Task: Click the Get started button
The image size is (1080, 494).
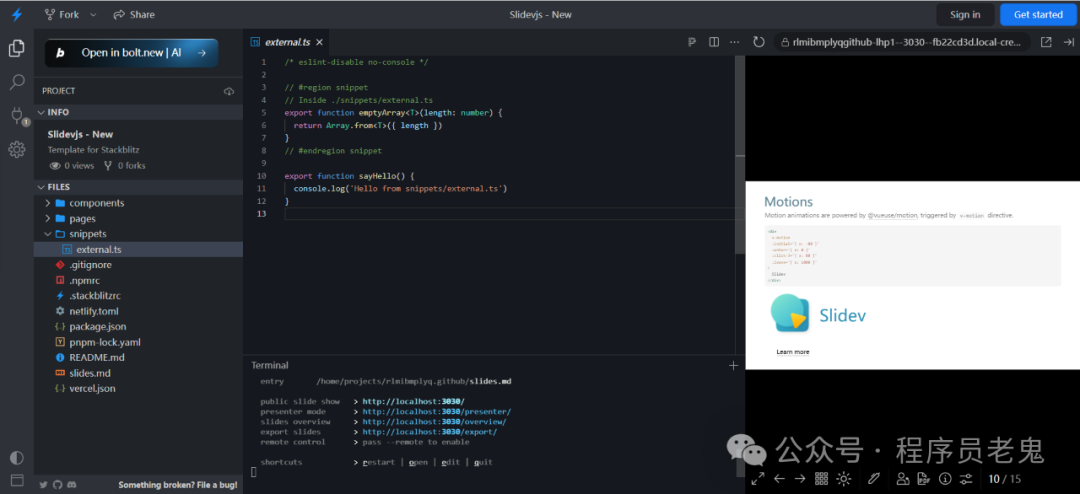Action: [x=1038, y=14]
